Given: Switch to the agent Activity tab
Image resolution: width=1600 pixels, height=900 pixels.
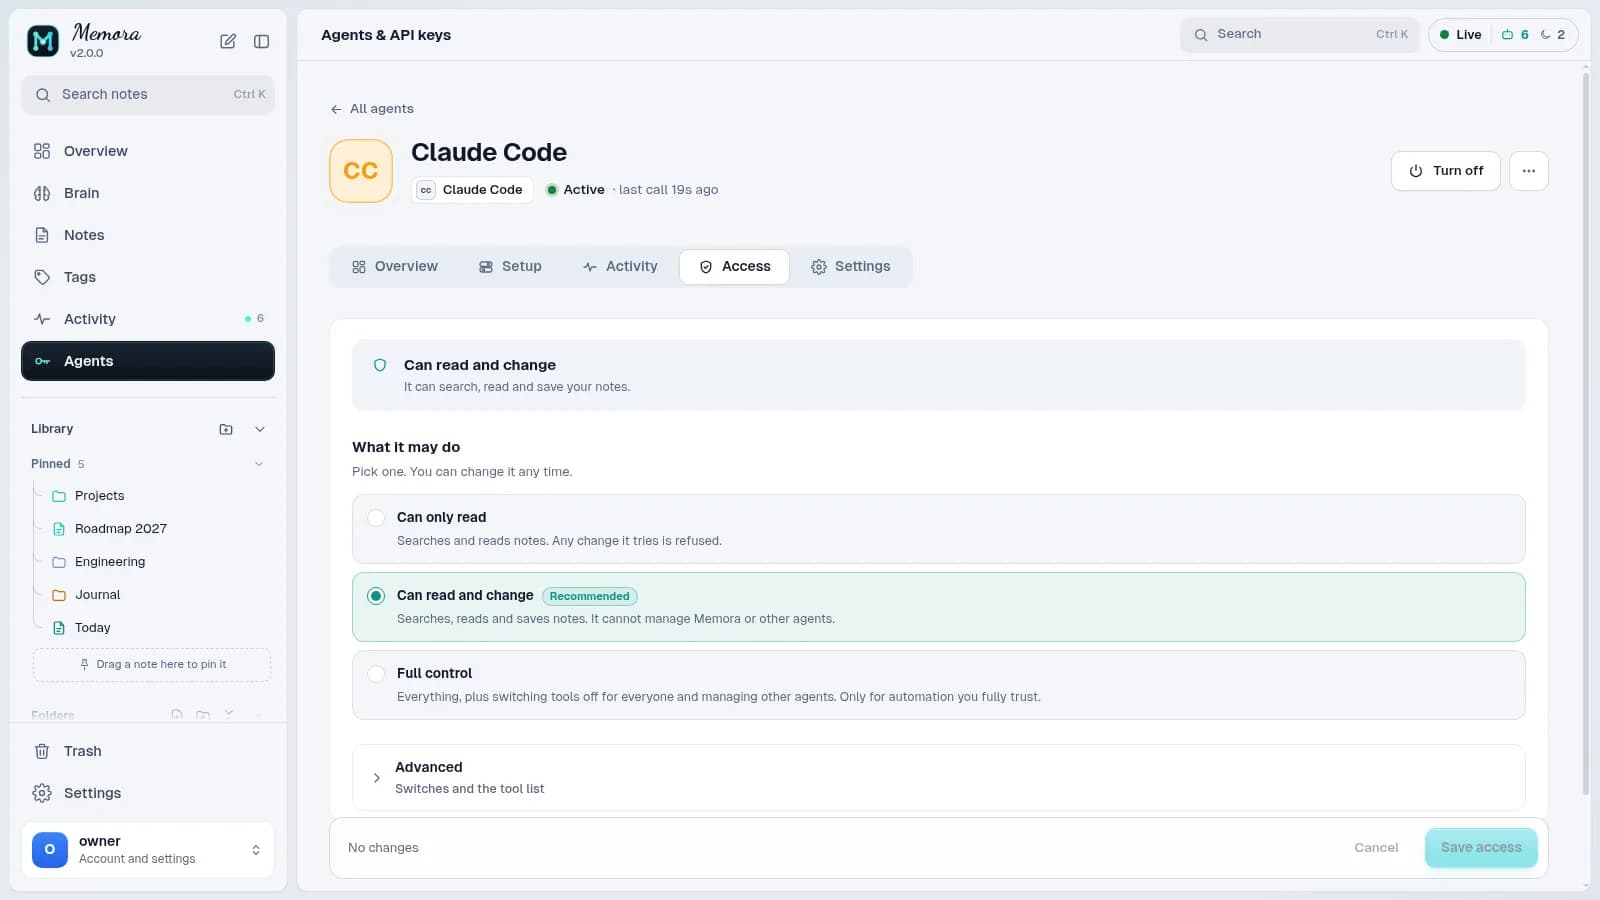Looking at the screenshot, I should (x=620, y=267).
